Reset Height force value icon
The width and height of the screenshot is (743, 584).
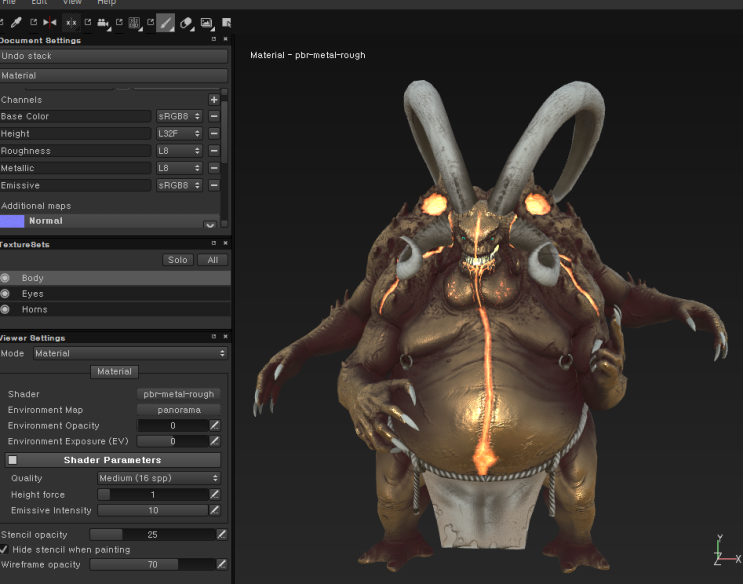point(215,494)
